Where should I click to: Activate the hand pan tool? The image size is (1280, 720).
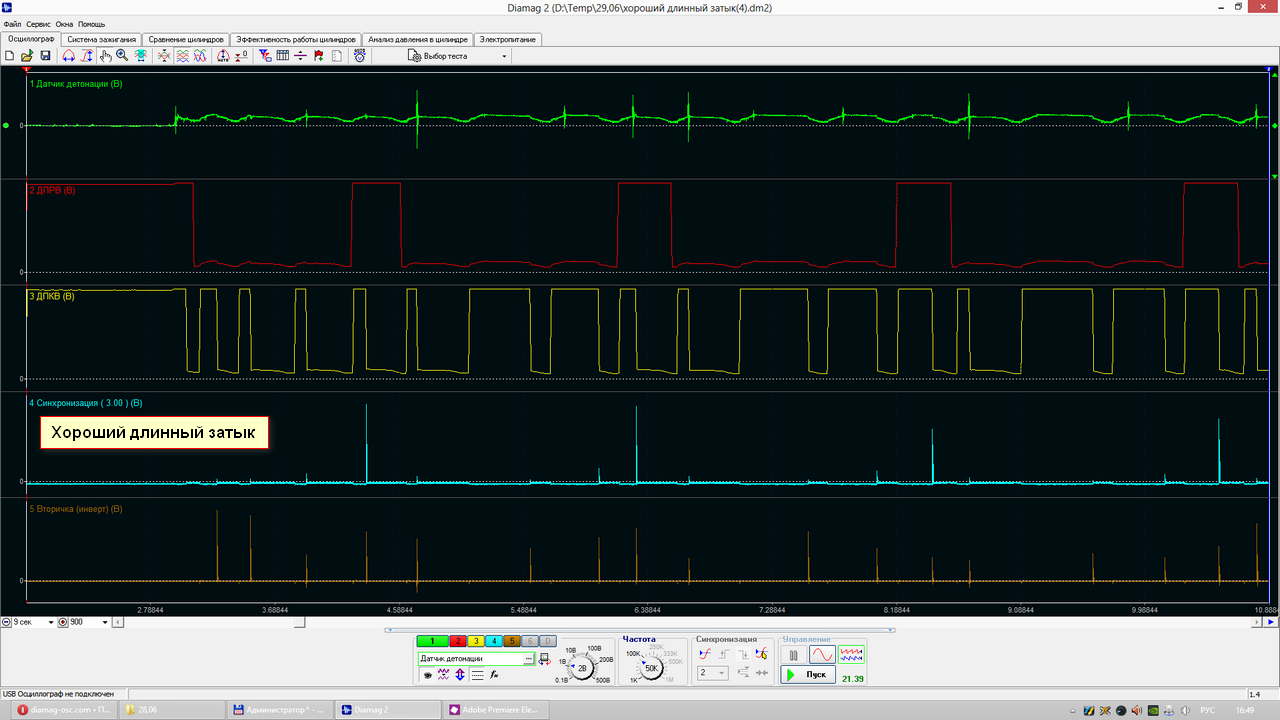(x=105, y=56)
